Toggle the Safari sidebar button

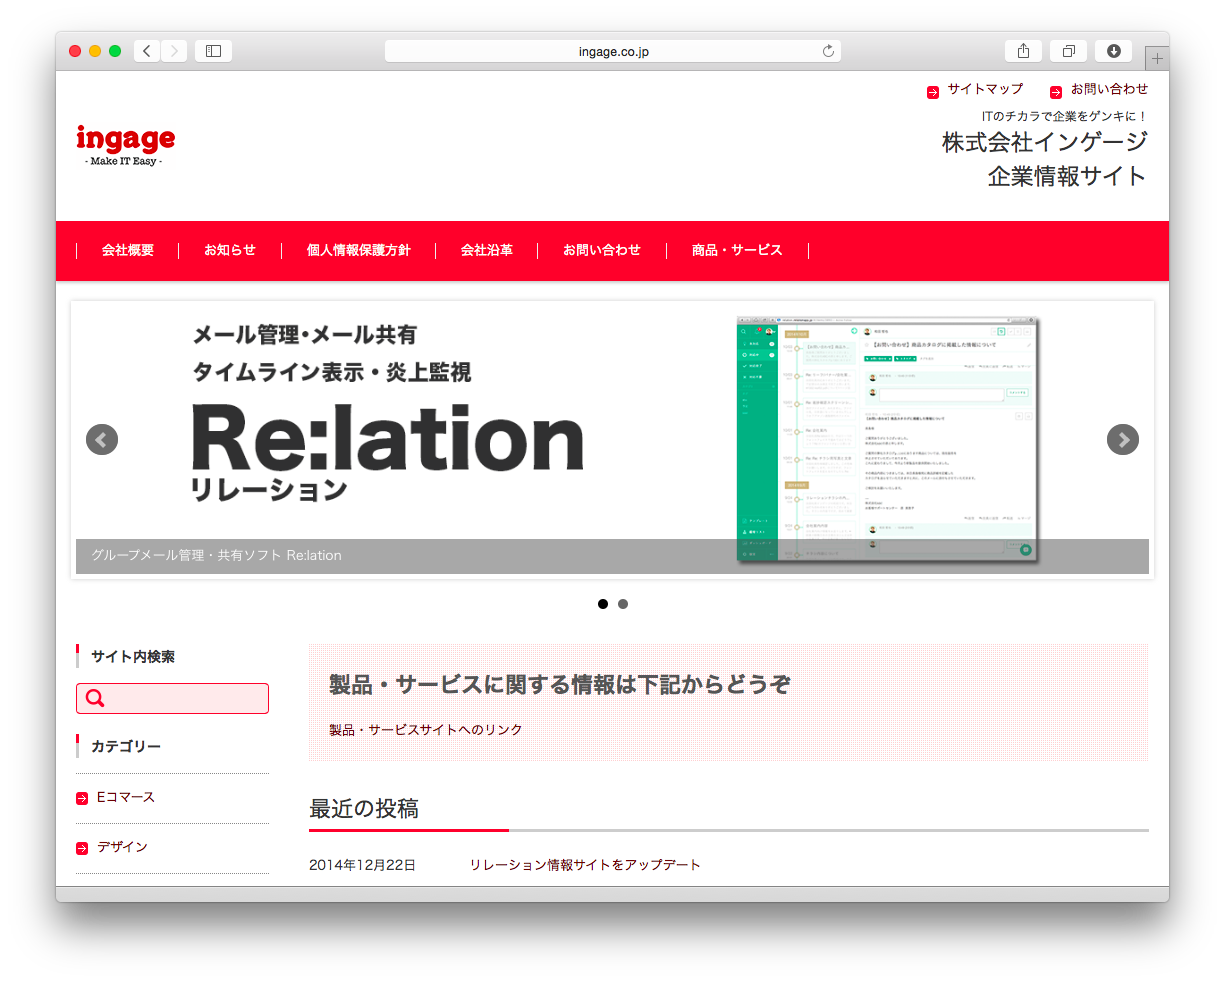point(213,51)
